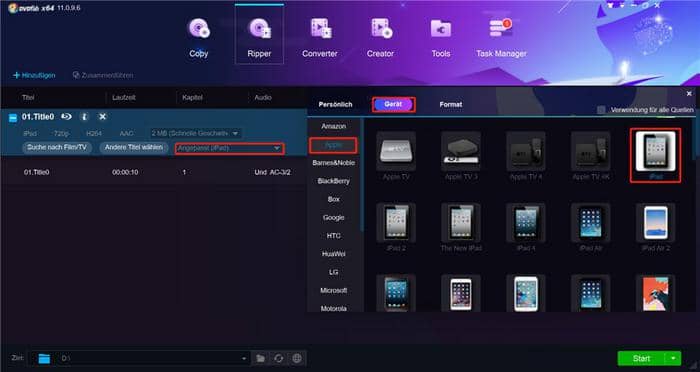The height and width of the screenshot is (372, 700).
Task: Open the Converter module
Action: (320, 38)
